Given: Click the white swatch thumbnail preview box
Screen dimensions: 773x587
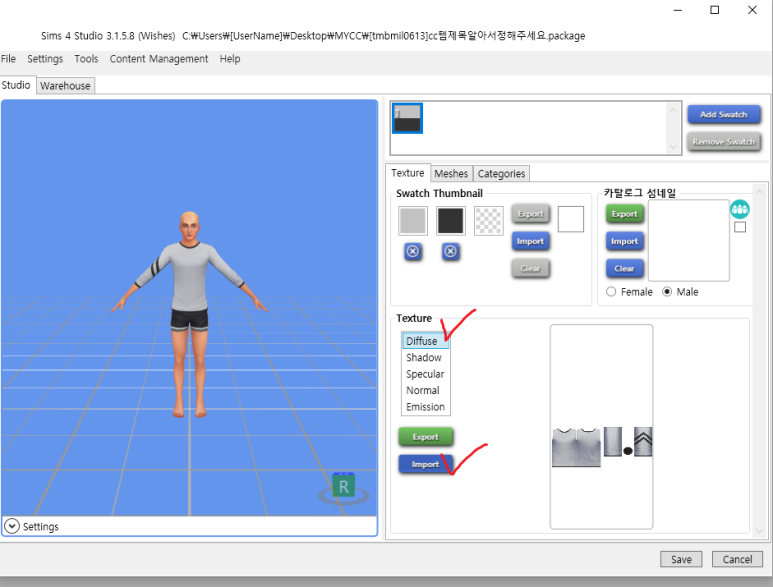Looking at the screenshot, I should coord(570,219).
